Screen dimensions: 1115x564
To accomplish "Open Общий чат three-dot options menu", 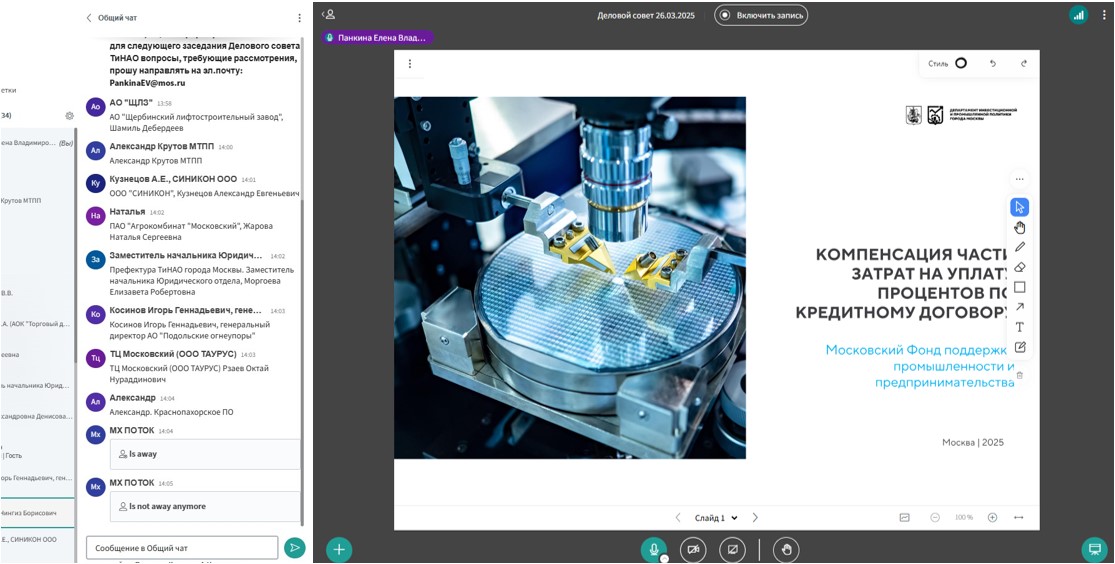I will pos(299,18).
